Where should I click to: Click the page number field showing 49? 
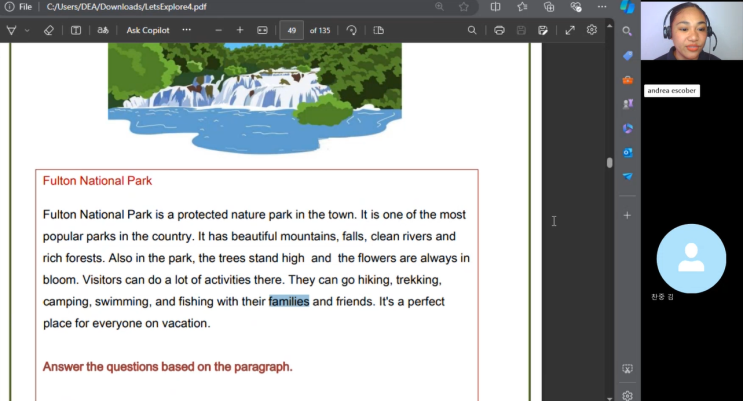coord(293,30)
